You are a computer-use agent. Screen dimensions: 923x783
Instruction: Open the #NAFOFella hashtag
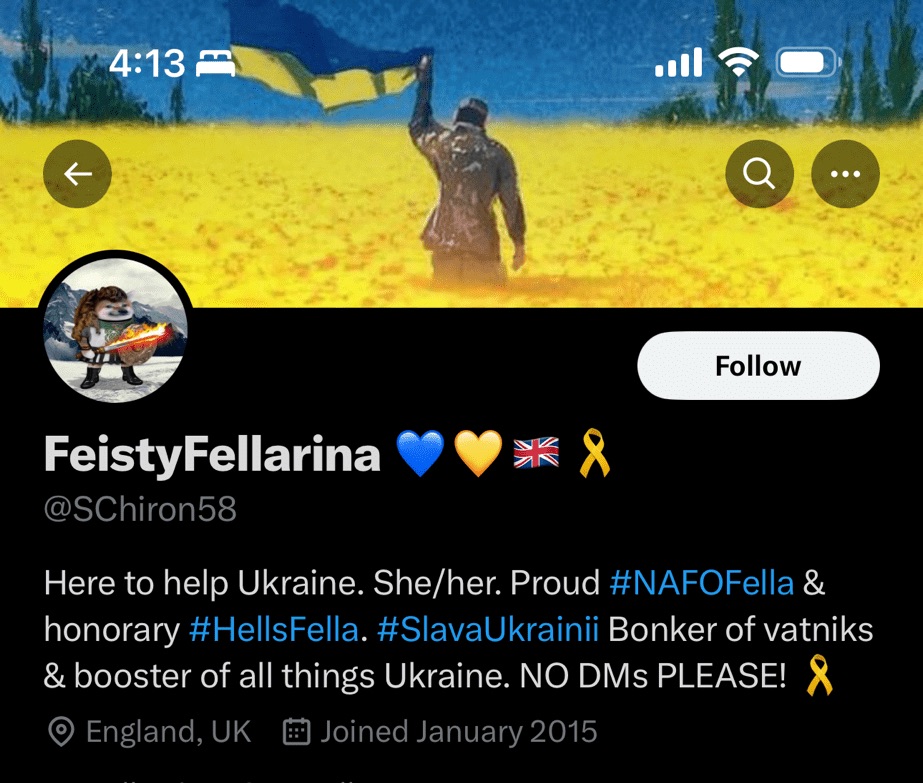(702, 583)
